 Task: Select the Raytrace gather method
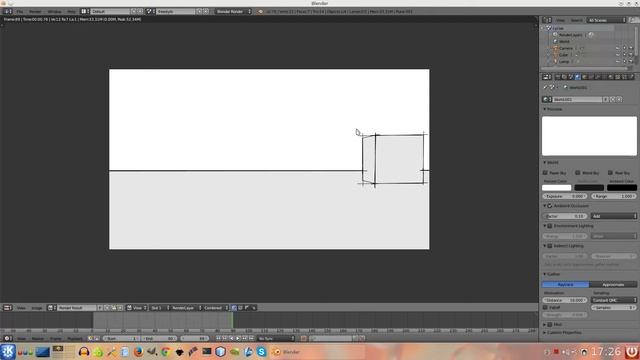pos(565,284)
